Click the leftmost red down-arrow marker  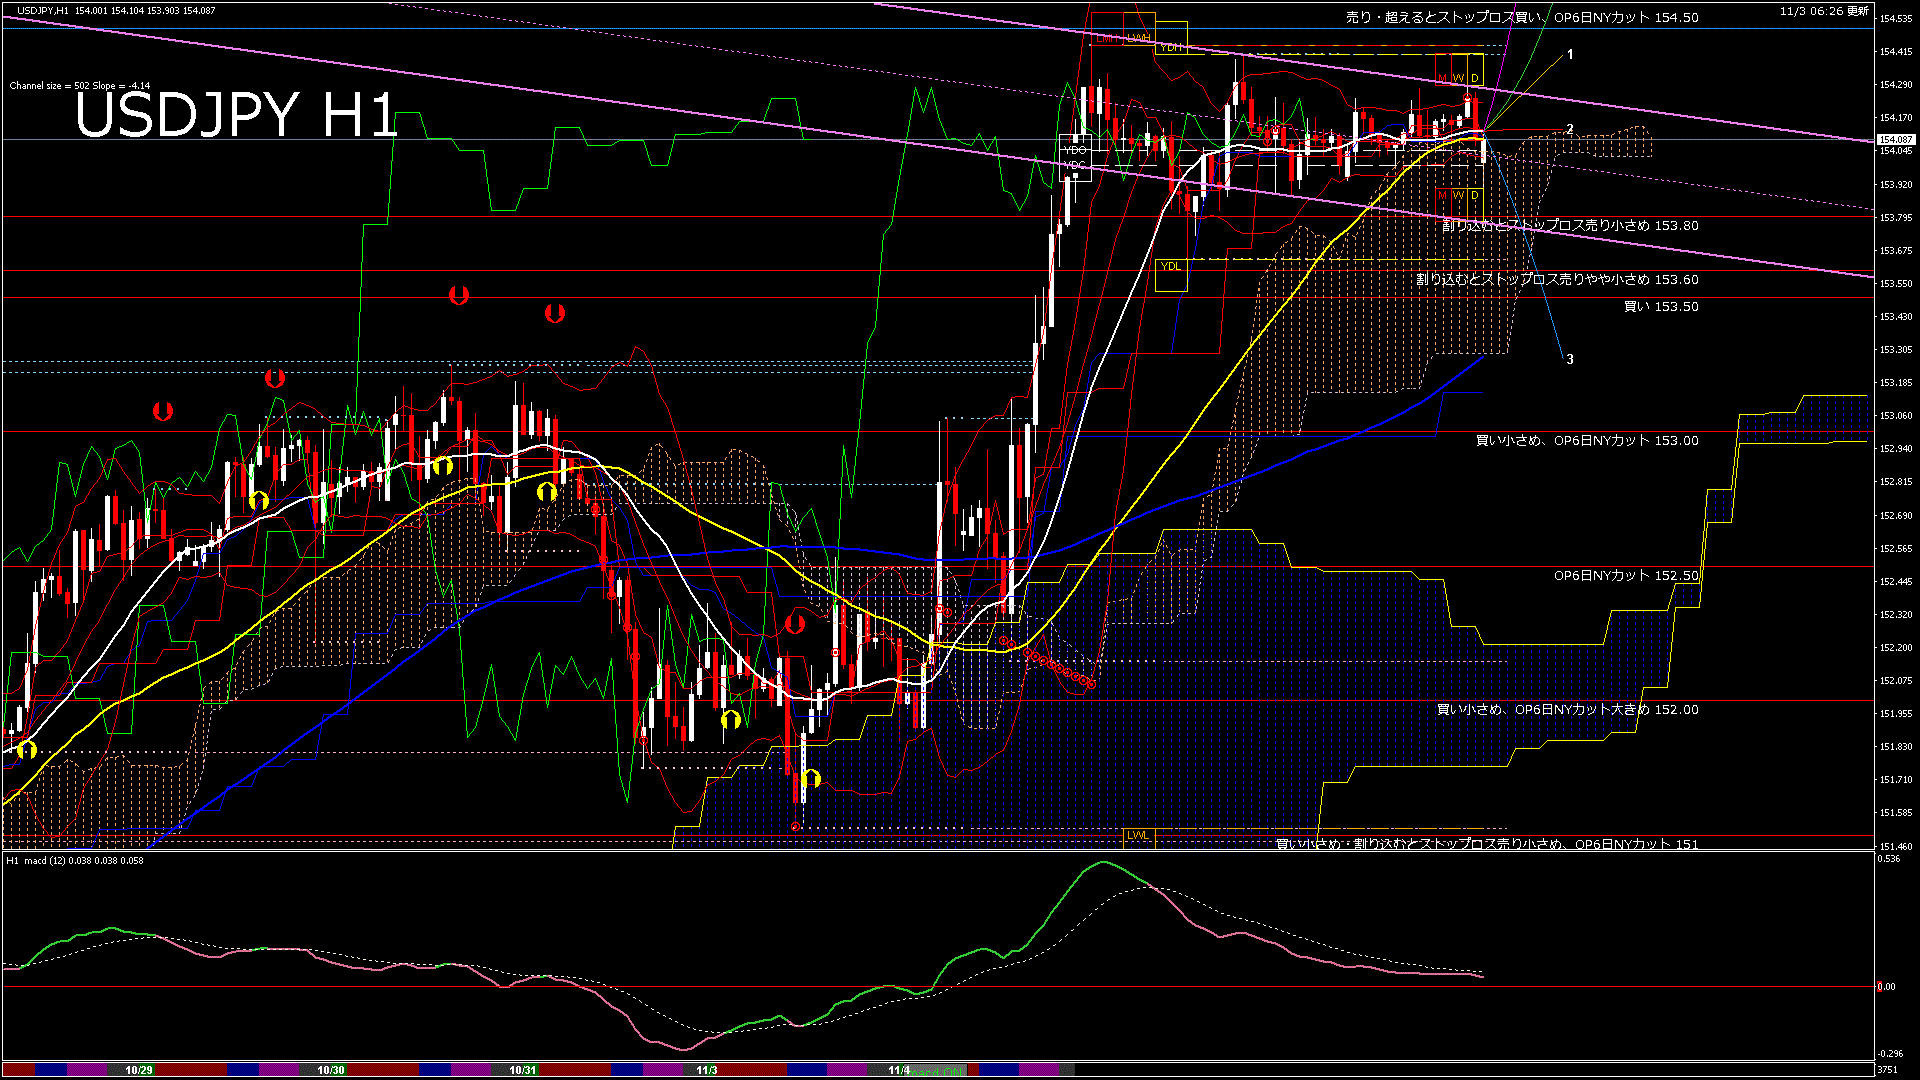pos(162,411)
